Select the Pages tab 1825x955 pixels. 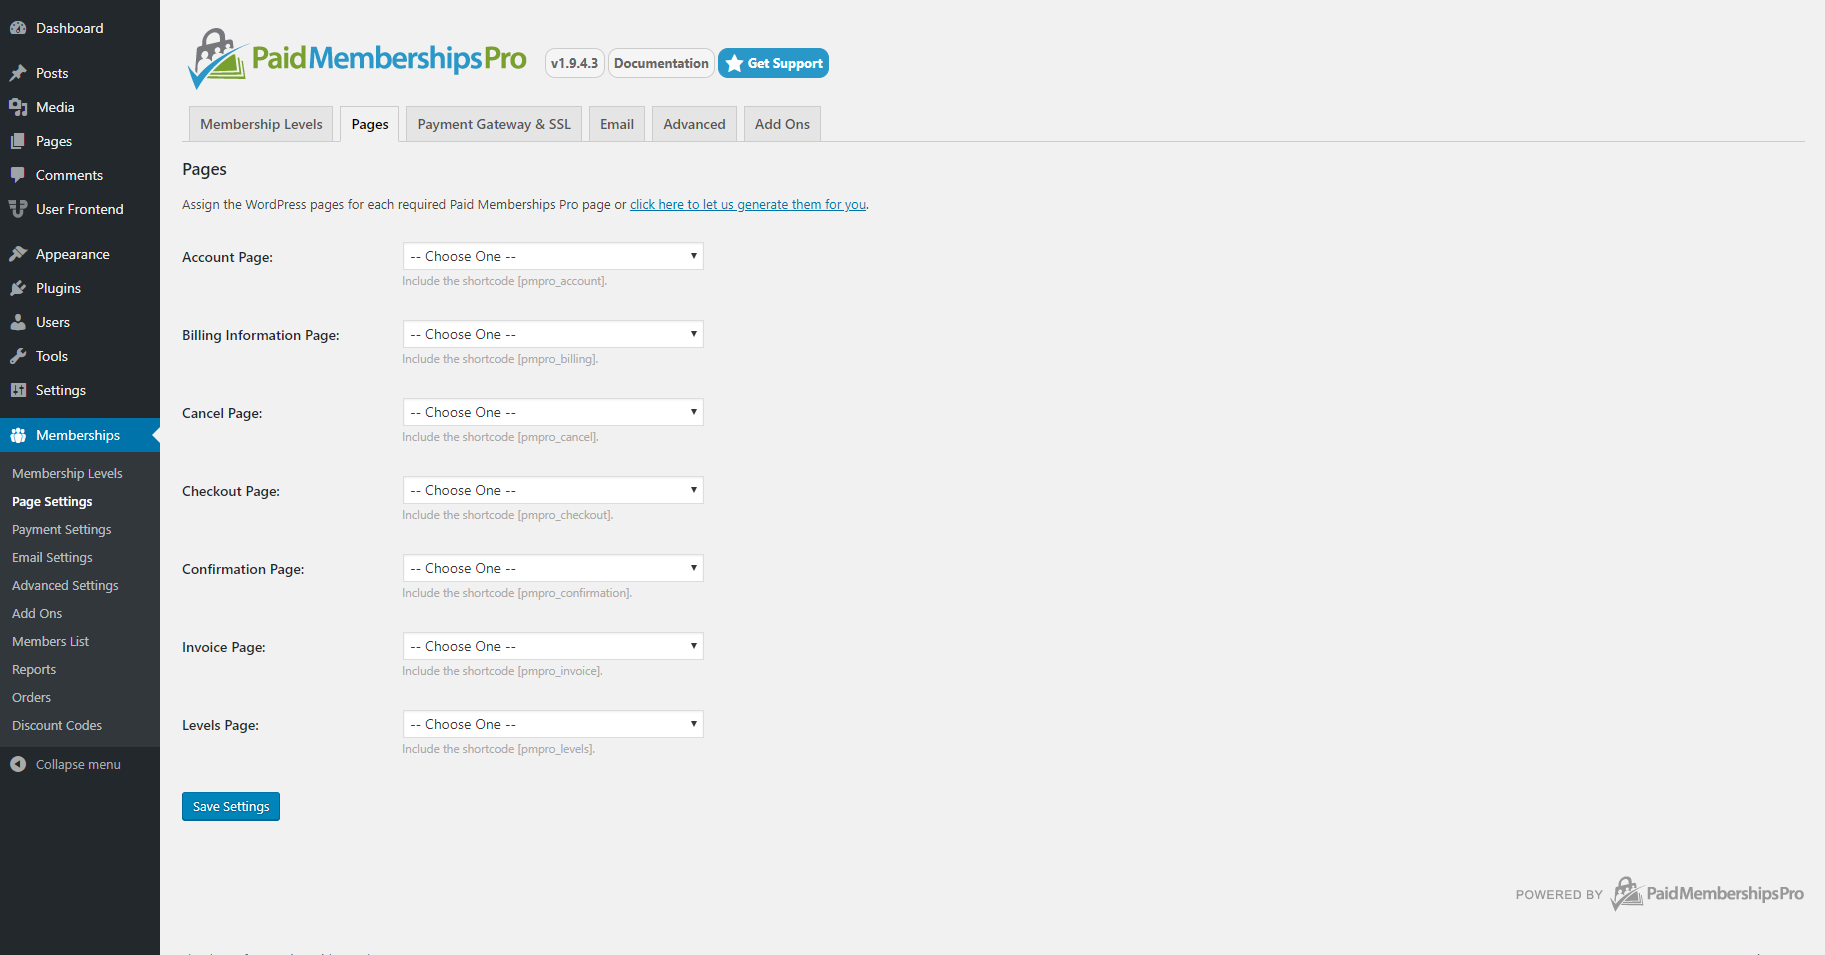point(370,124)
